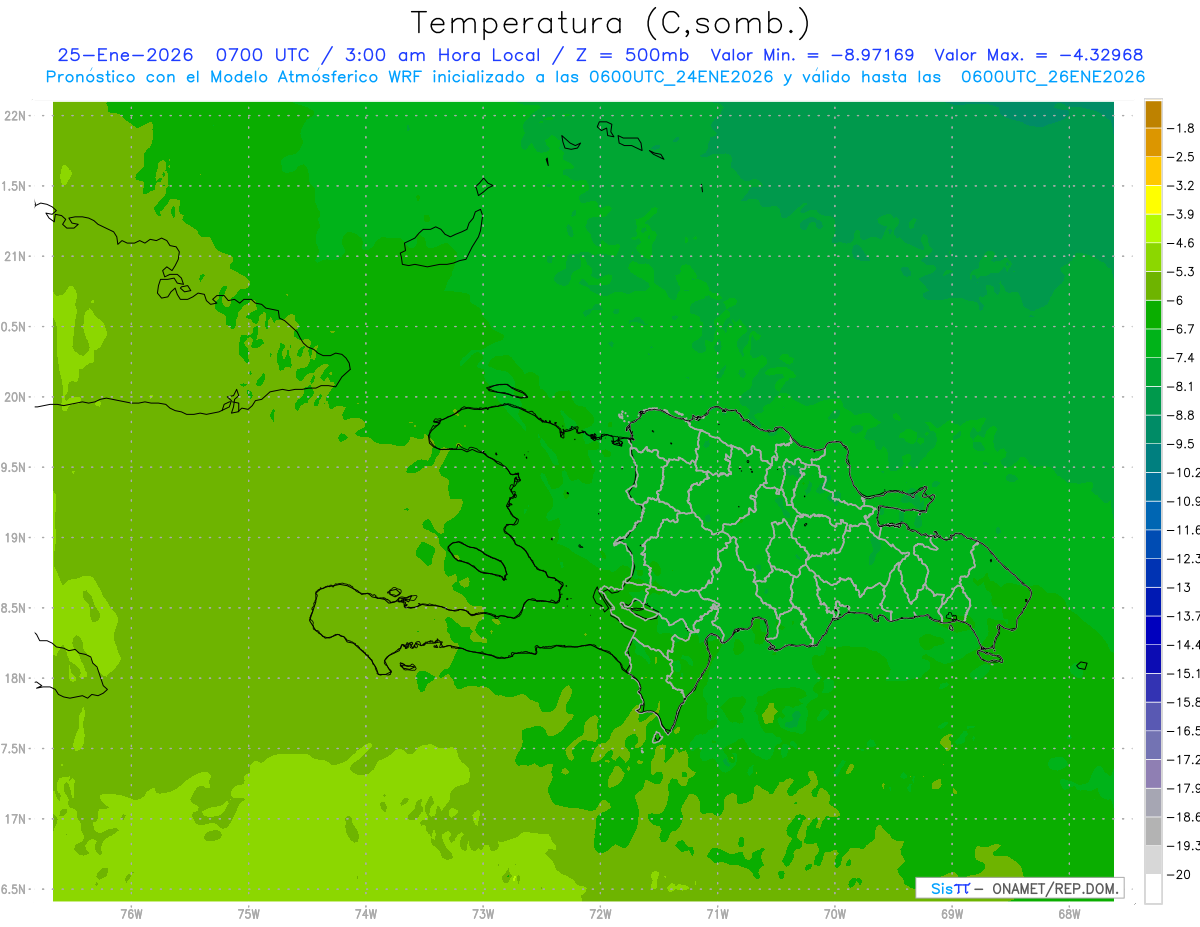Click the '76W' longitude label
This screenshot has width=1200, height=927.
click(x=131, y=914)
